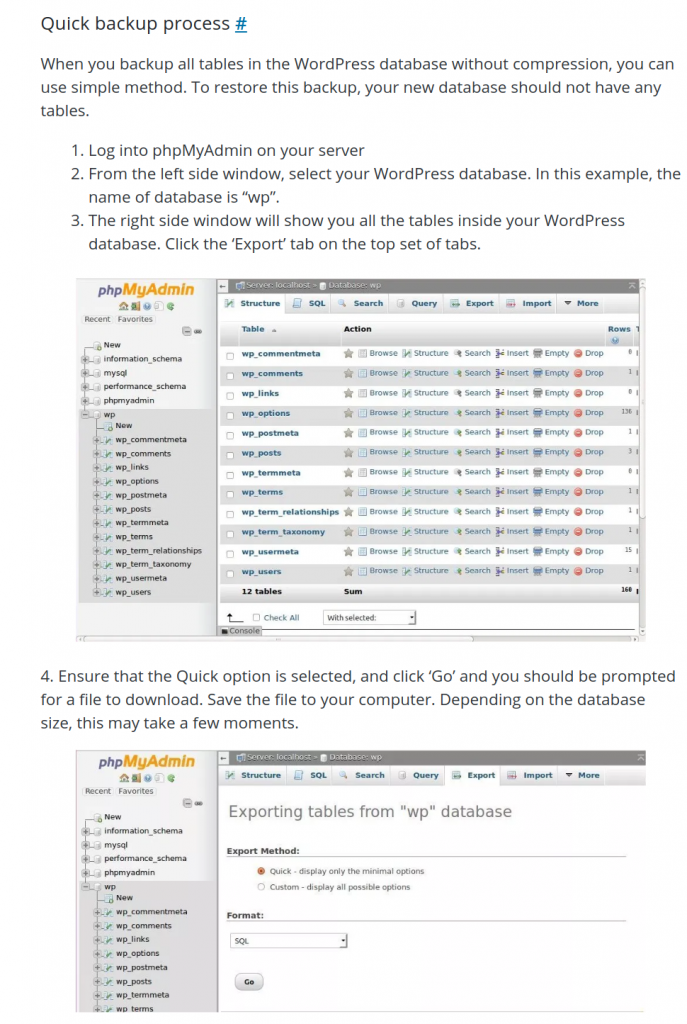Image resolution: width=687 pixels, height=1024 pixels.
Task: Click the collapse-all icon in the tables list sidebar
Action: 185,331
